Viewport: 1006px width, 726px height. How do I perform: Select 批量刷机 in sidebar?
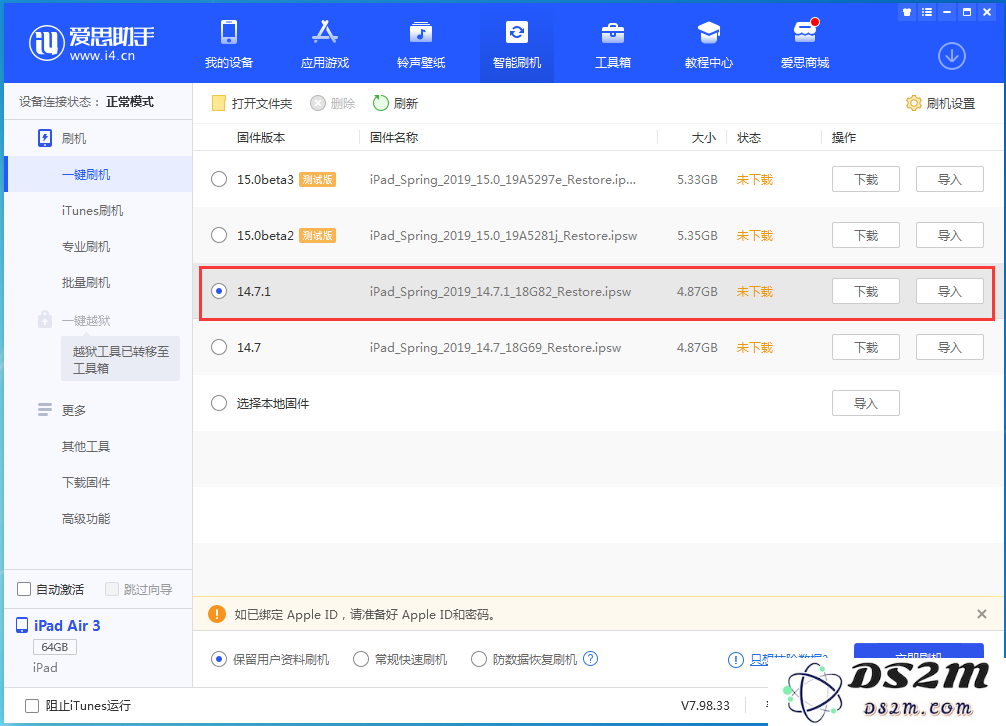pyautogui.click(x=86, y=282)
